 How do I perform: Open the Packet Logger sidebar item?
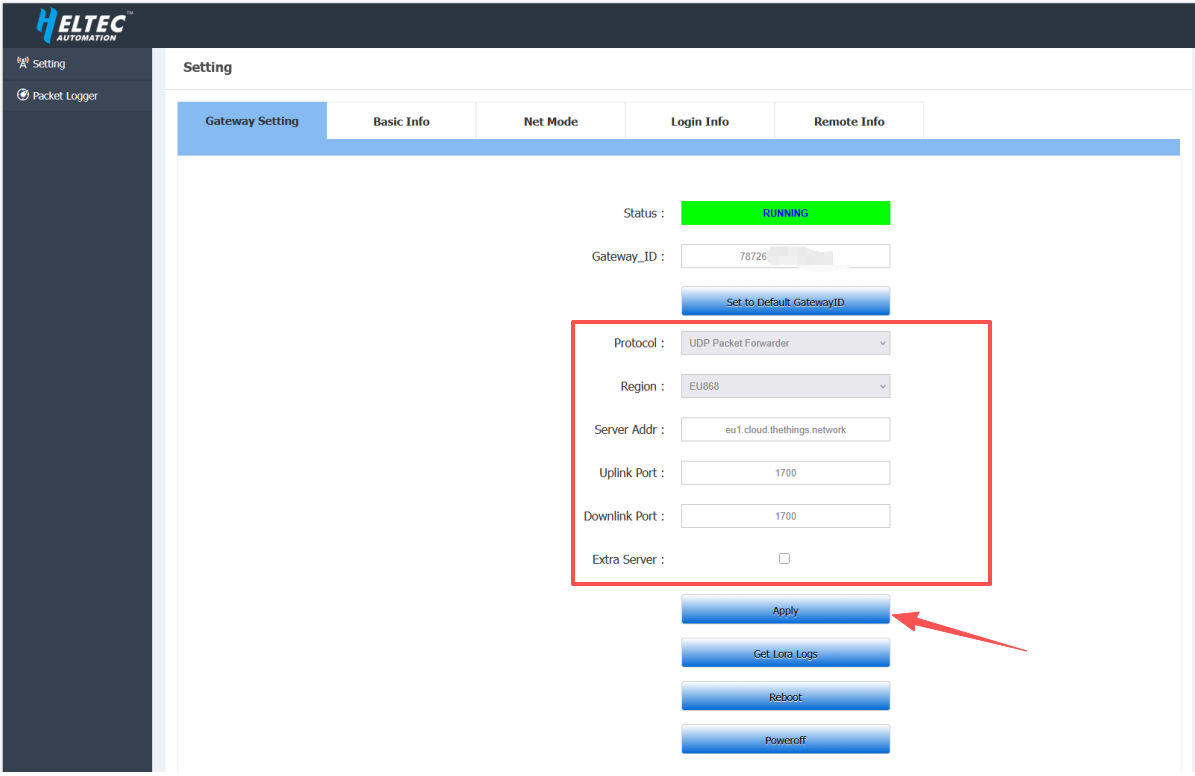[x=65, y=96]
